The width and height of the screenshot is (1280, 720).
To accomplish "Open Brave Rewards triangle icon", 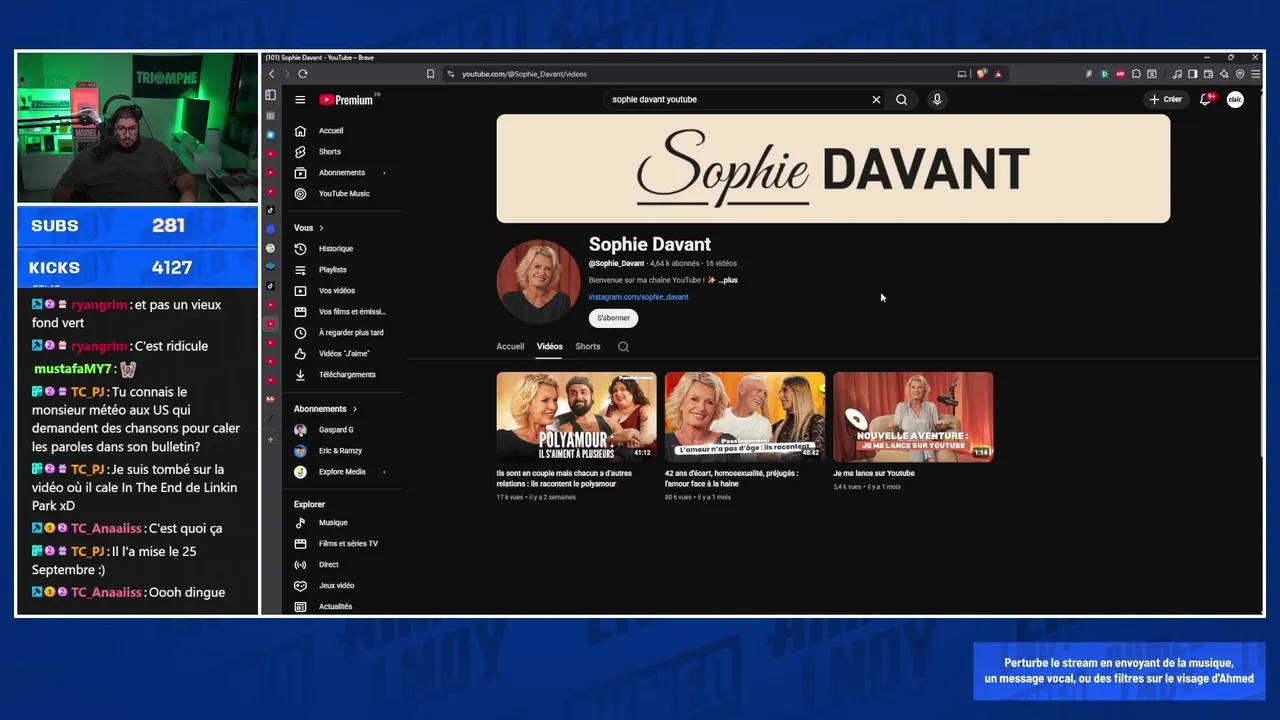I will point(998,74).
